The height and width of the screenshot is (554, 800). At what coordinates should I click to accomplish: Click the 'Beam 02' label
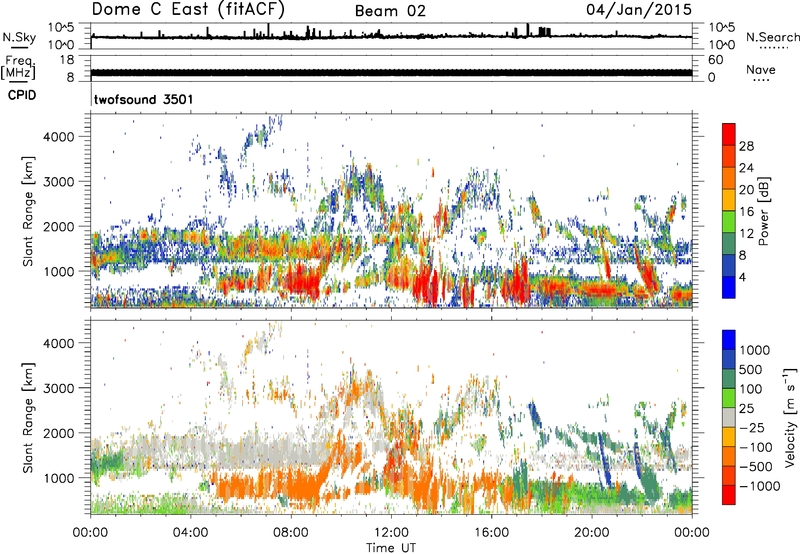tap(390, 11)
